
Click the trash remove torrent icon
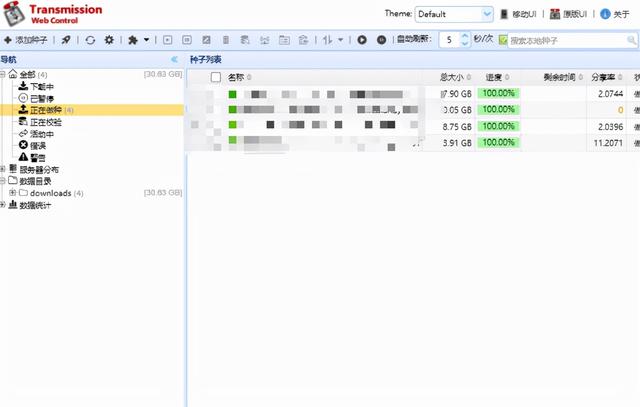[226, 40]
